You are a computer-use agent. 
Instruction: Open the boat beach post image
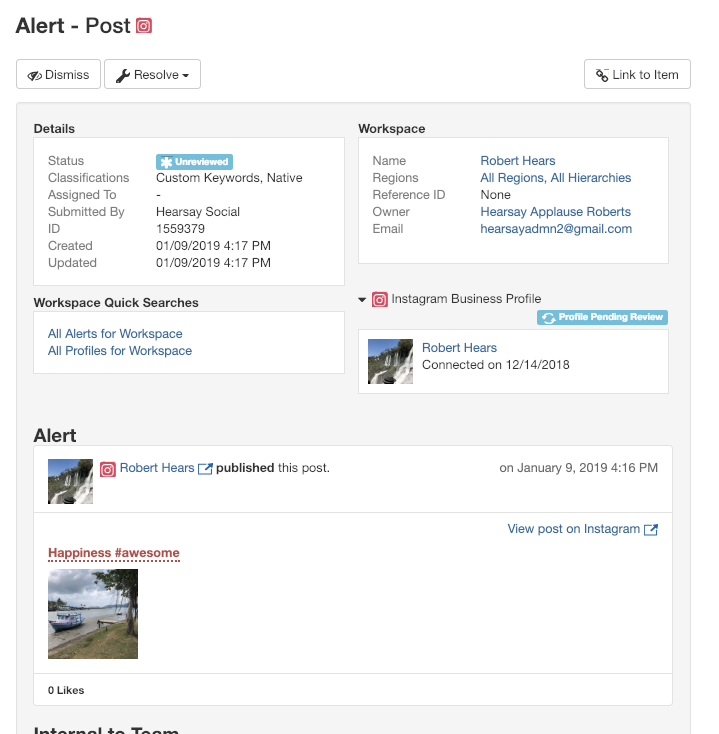(x=93, y=614)
